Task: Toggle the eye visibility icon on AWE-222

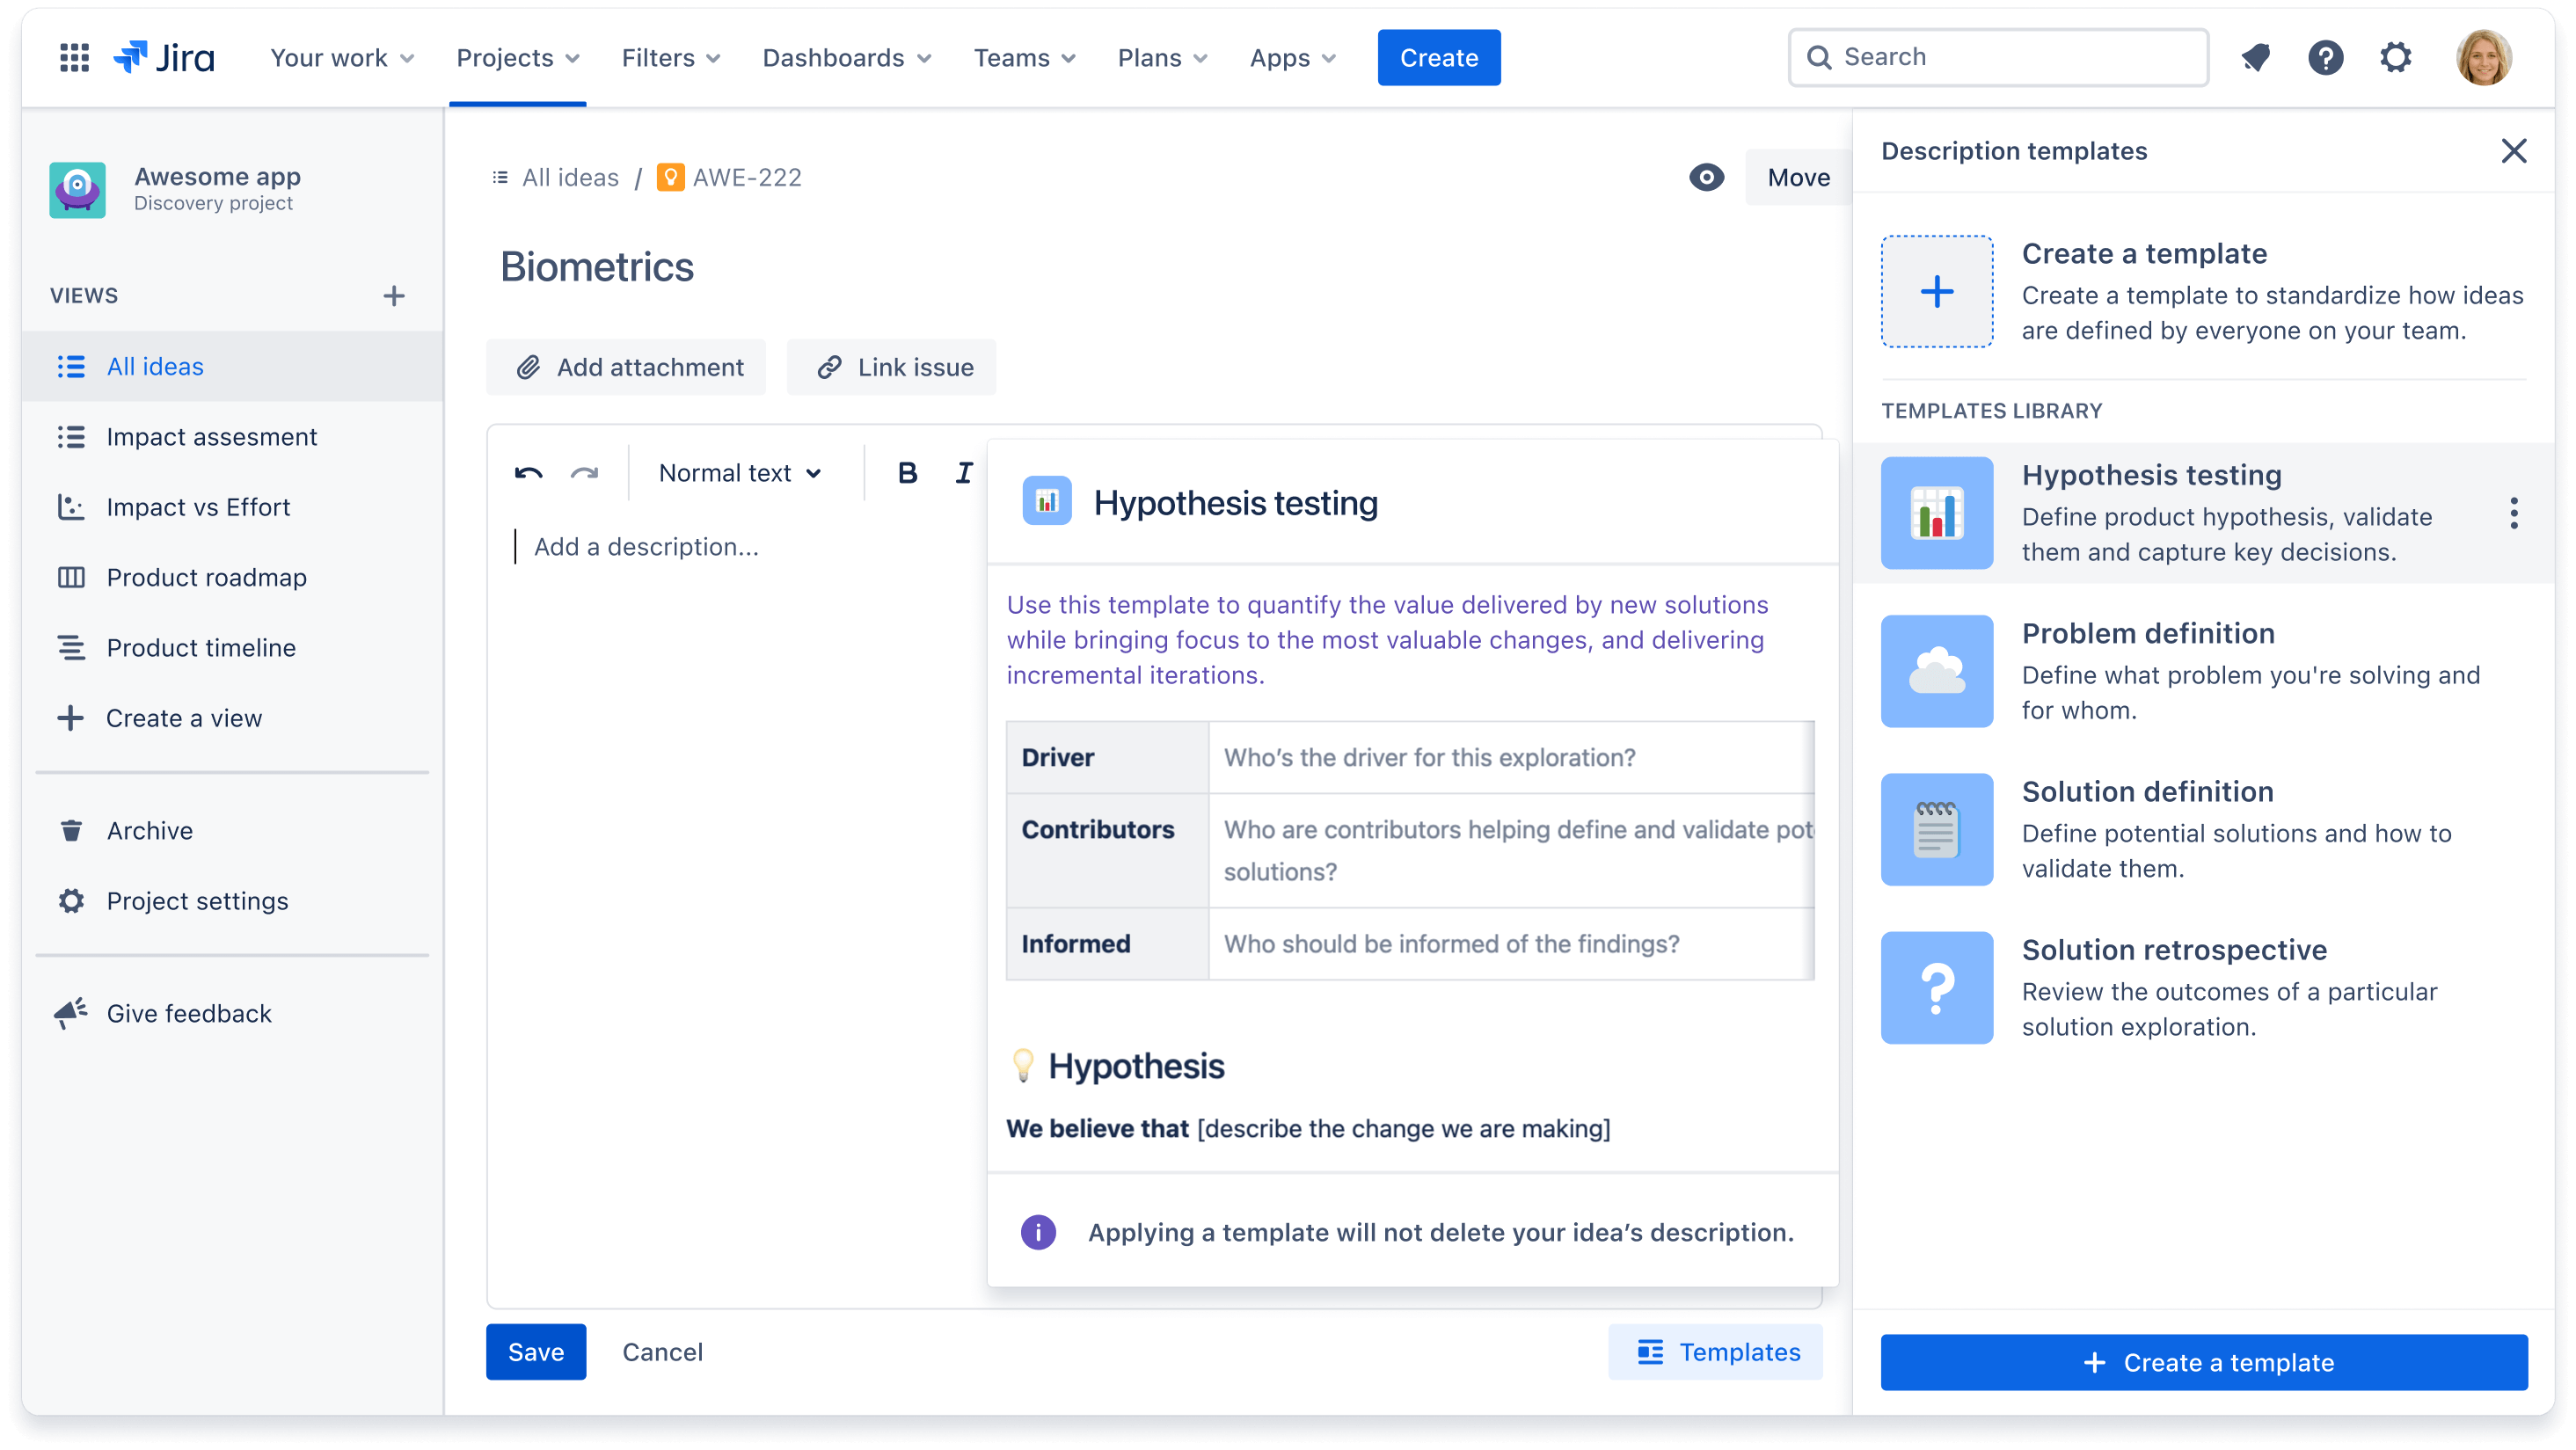Action: coord(1704,177)
